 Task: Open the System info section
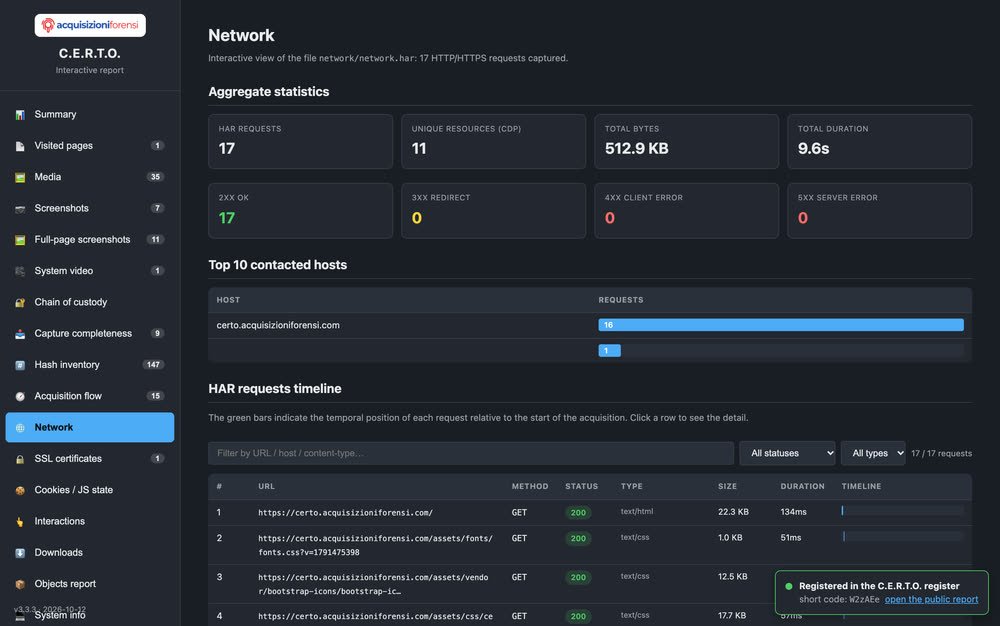pyautogui.click(x=90, y=615)
